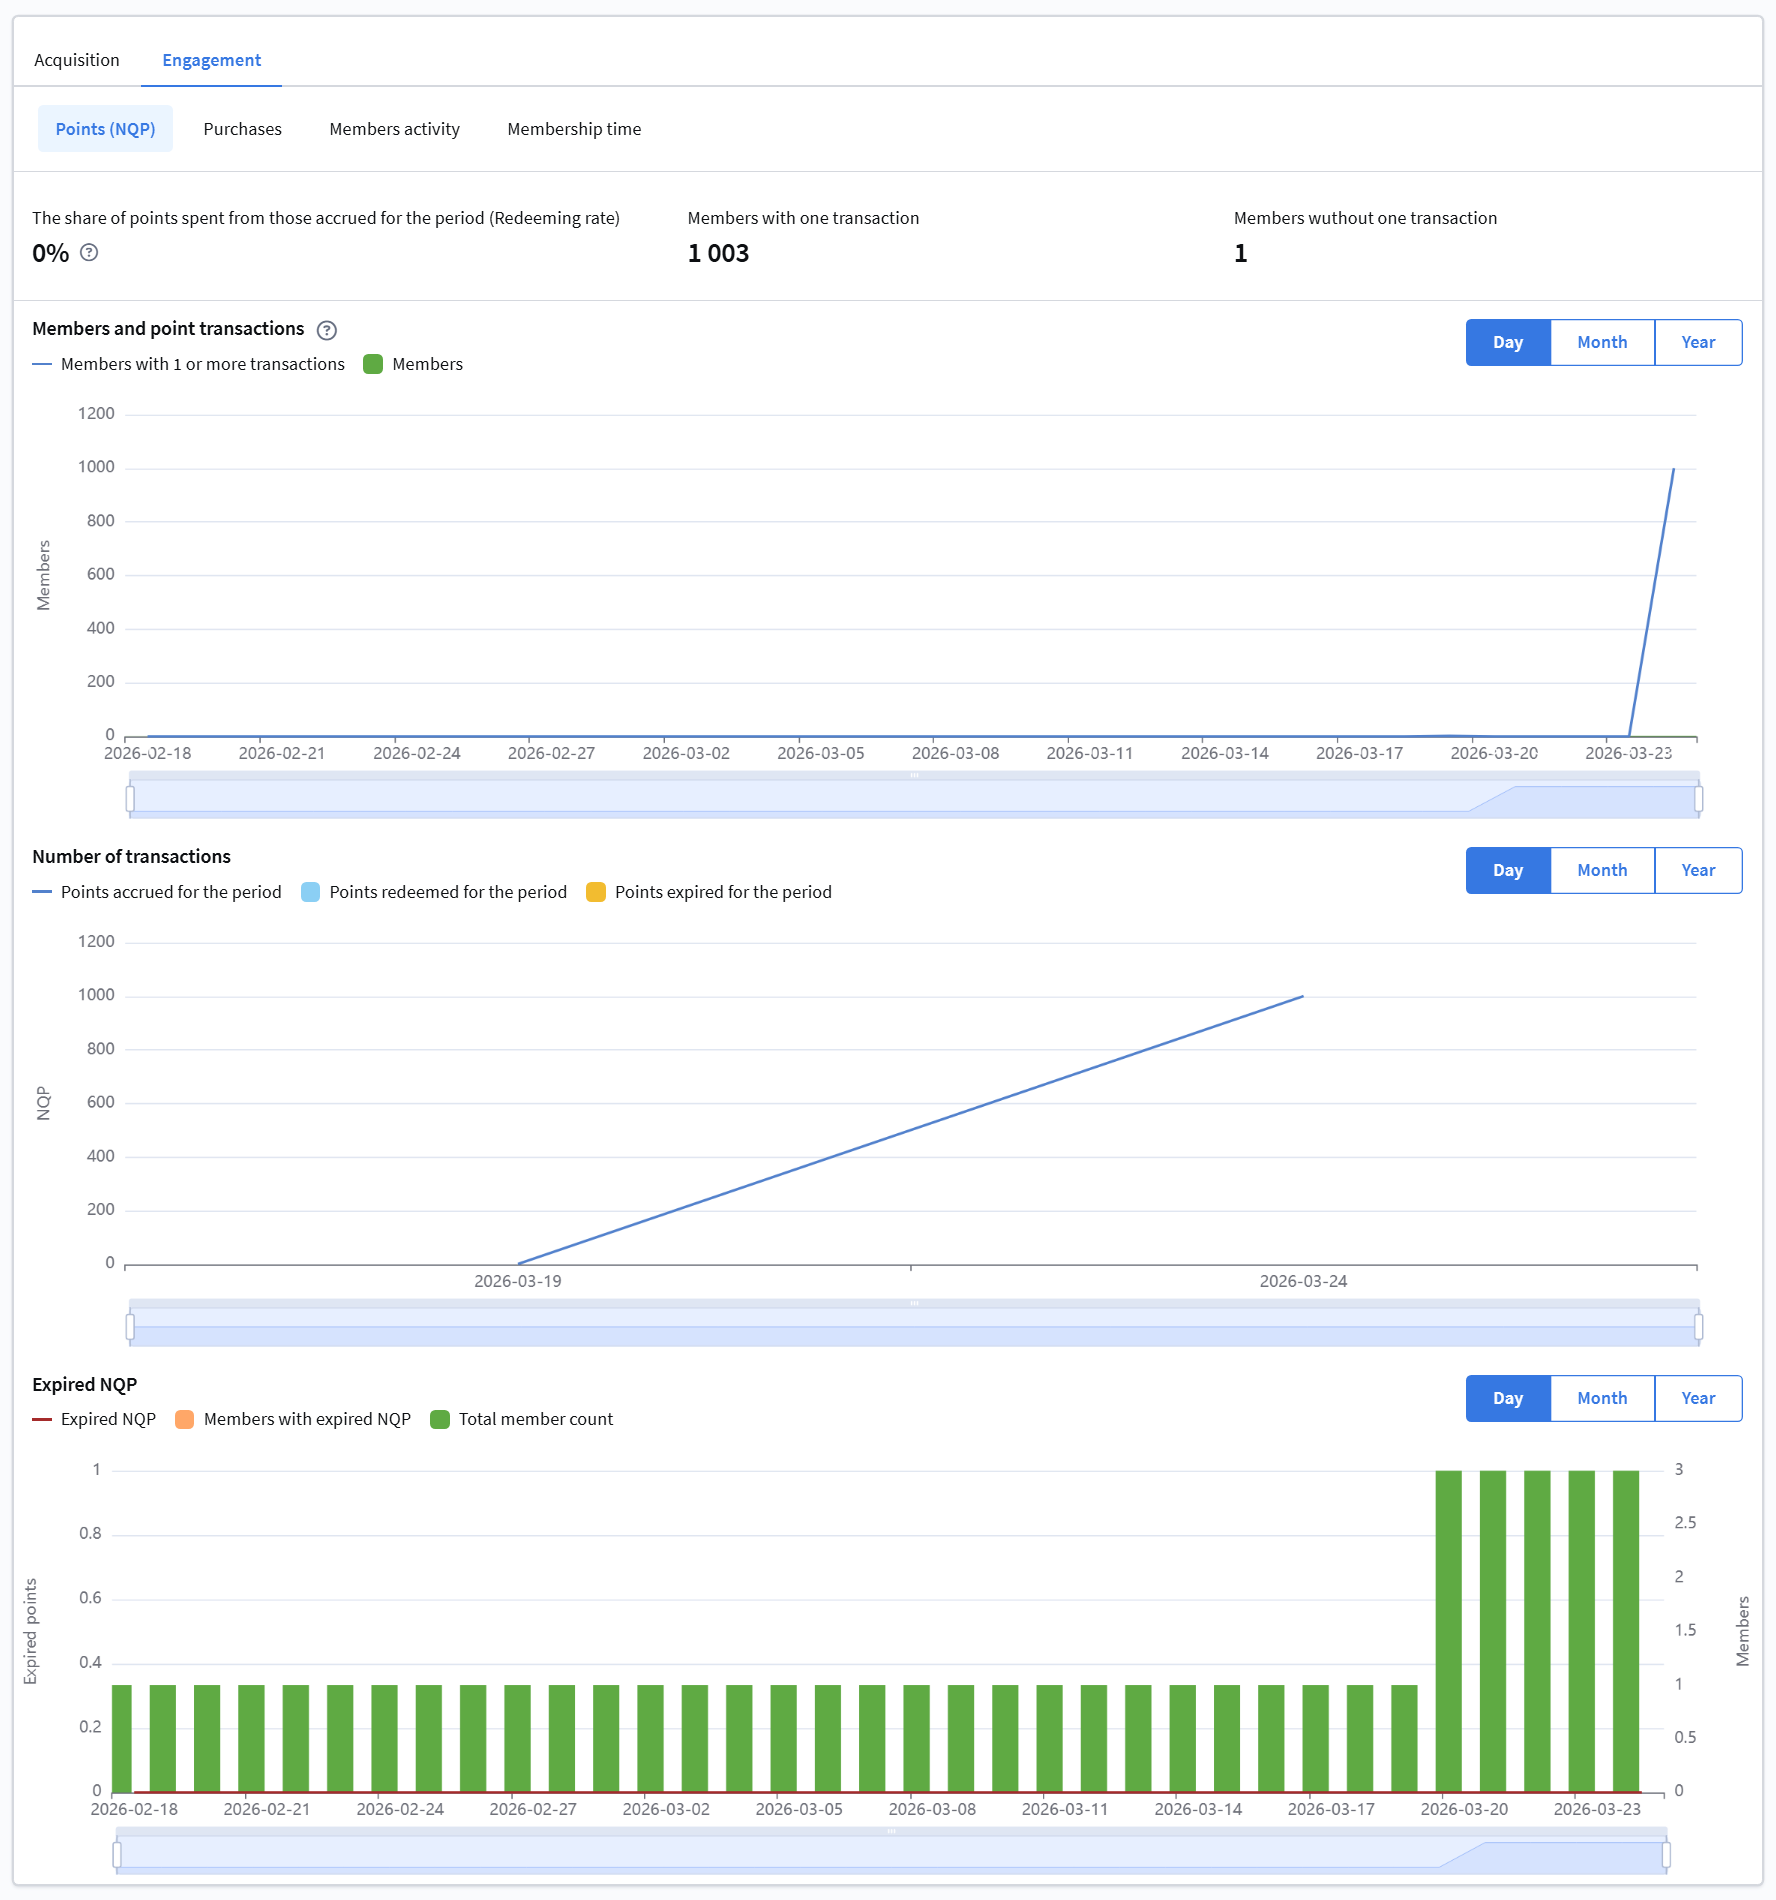This screenshot has width=1776, height=1900.
Task: Open the Members activity sub-tab
Action: (394, 130)
